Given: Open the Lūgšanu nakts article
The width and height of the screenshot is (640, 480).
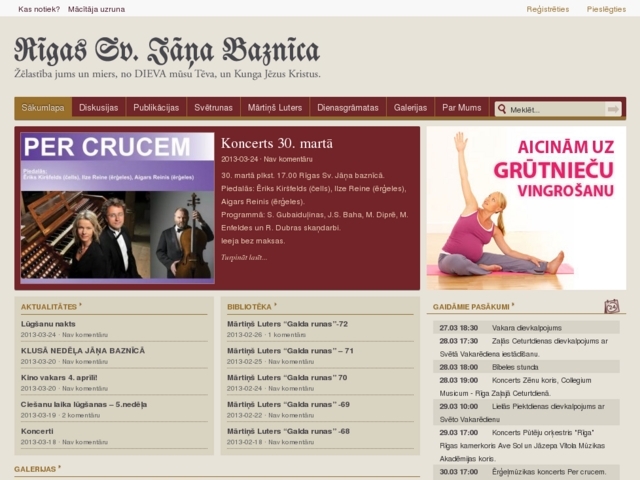Looking at the screenshot, I should [x=48, y=324].
